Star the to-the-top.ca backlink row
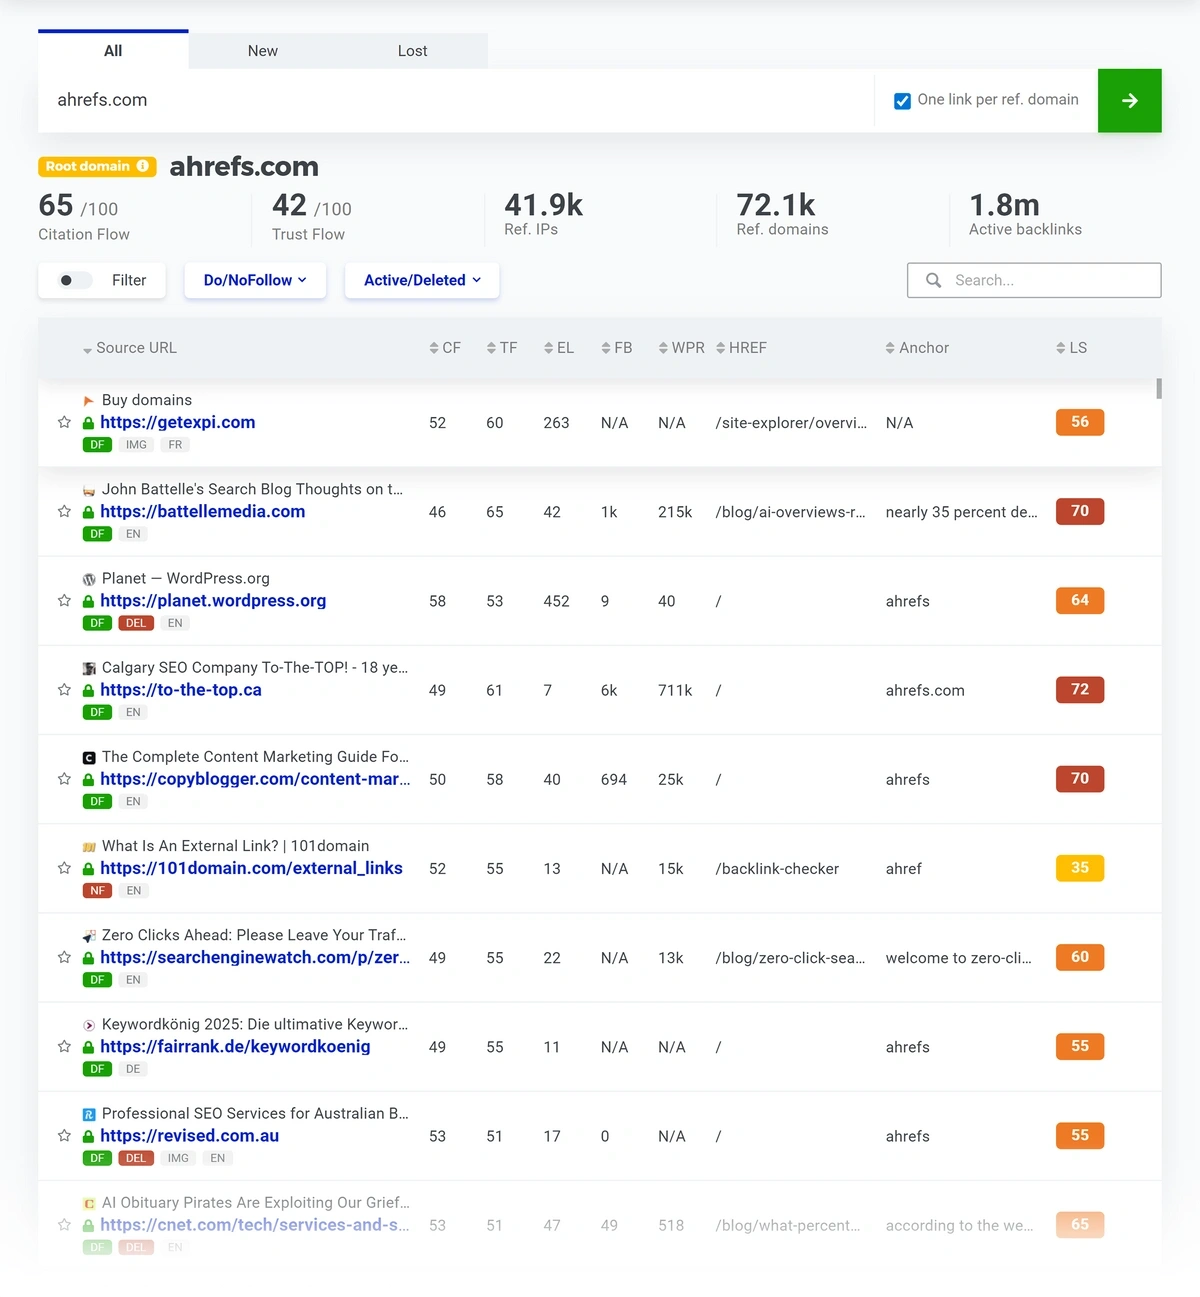 tap(64, 689)
